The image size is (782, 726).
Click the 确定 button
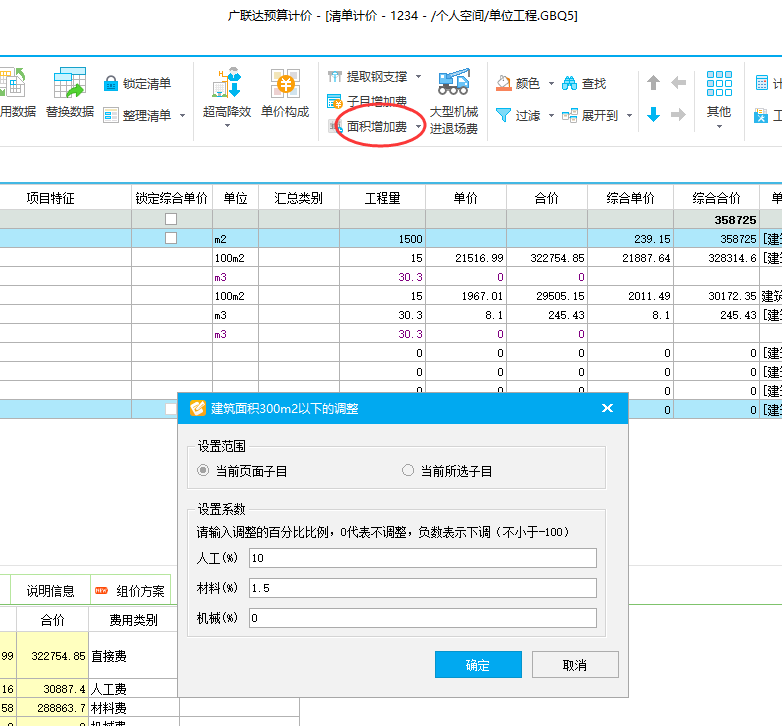(x=478, y=665)
